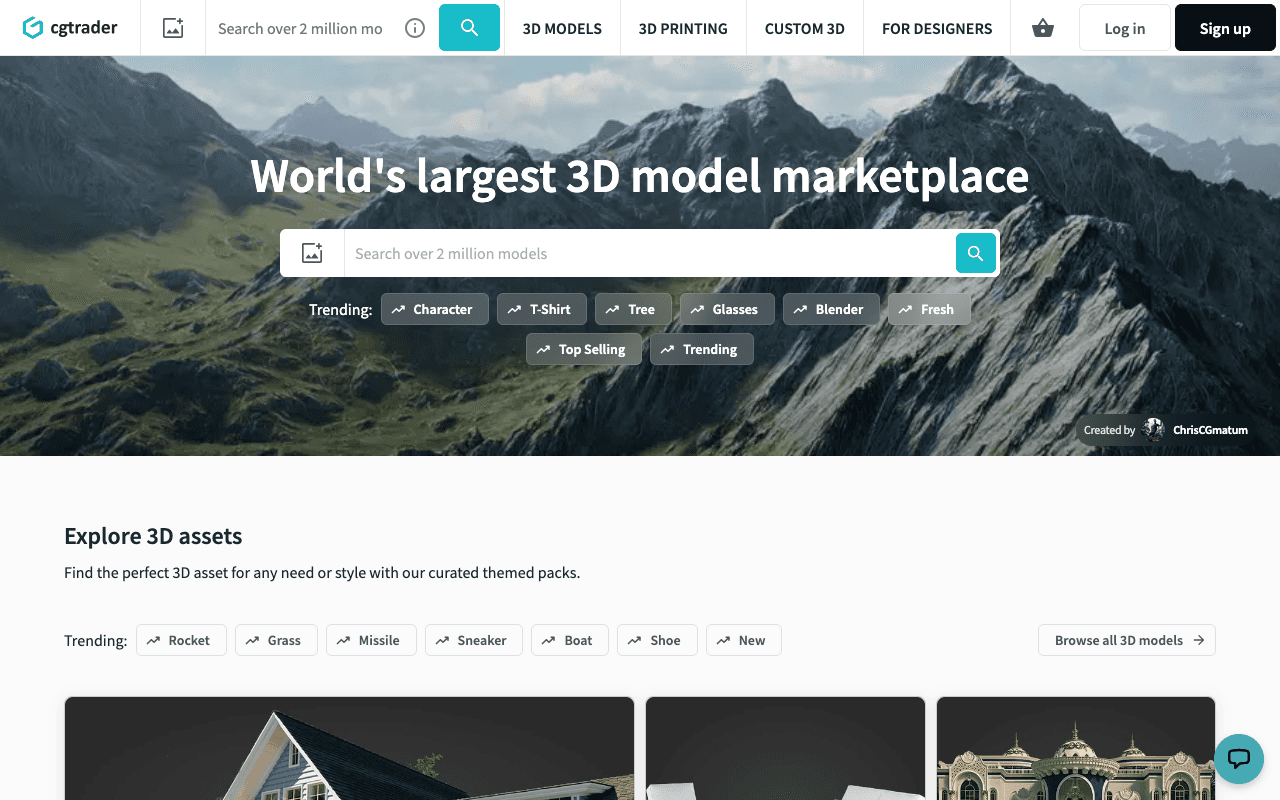Select the Character trending tag
1280x800 pixels.
[434, 309]
